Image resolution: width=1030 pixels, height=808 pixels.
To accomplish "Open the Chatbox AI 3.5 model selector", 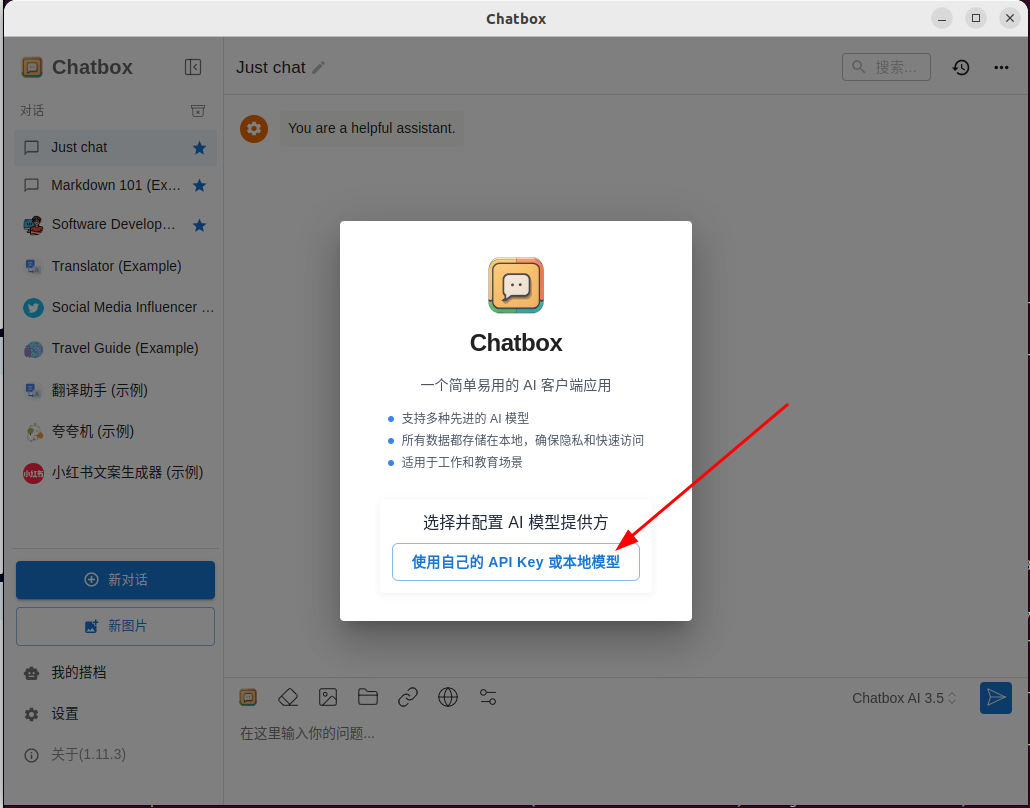I will (x=904, y=698).
